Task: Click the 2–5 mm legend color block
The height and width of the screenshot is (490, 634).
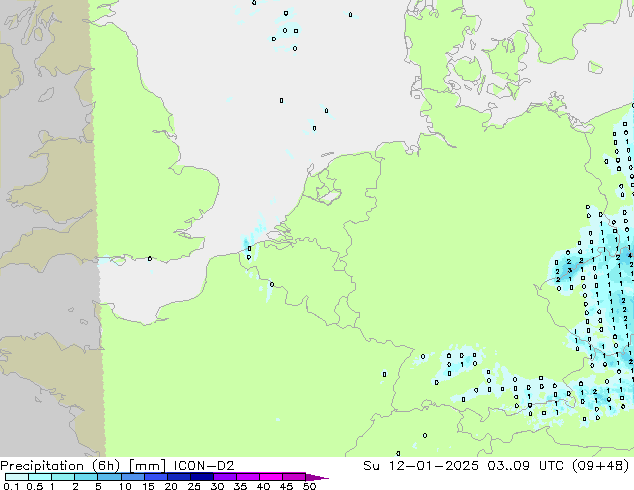Action: coord(86,477)
